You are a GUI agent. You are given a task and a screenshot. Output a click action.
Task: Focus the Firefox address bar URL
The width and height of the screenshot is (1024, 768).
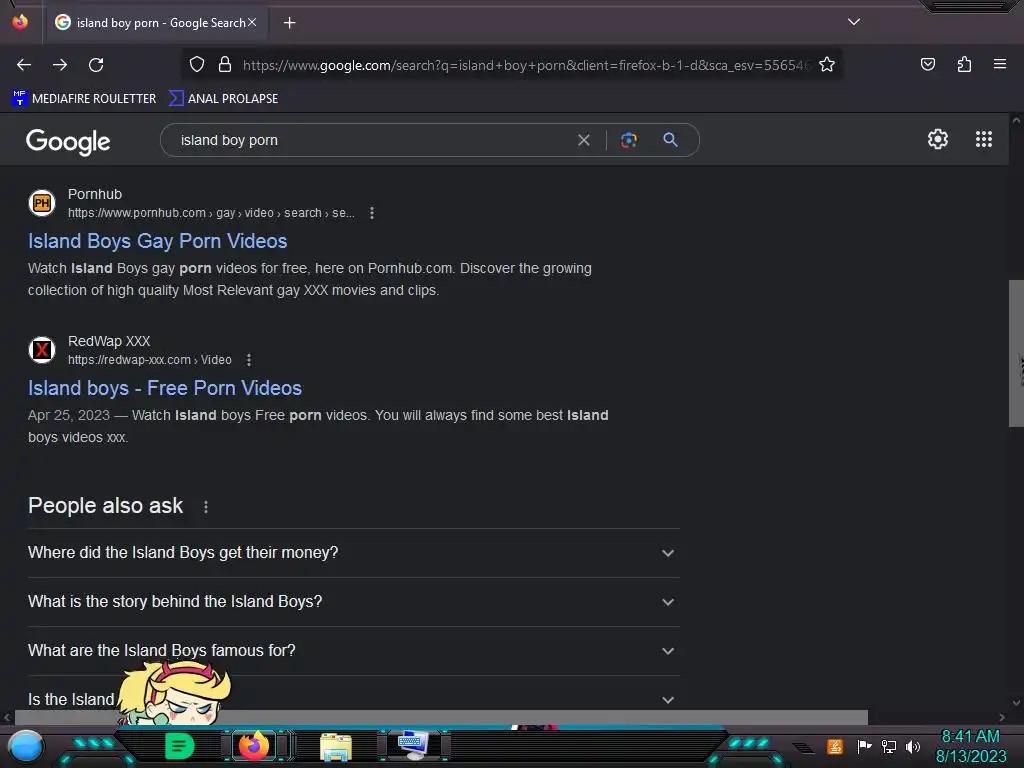click(x=526, y=65)
